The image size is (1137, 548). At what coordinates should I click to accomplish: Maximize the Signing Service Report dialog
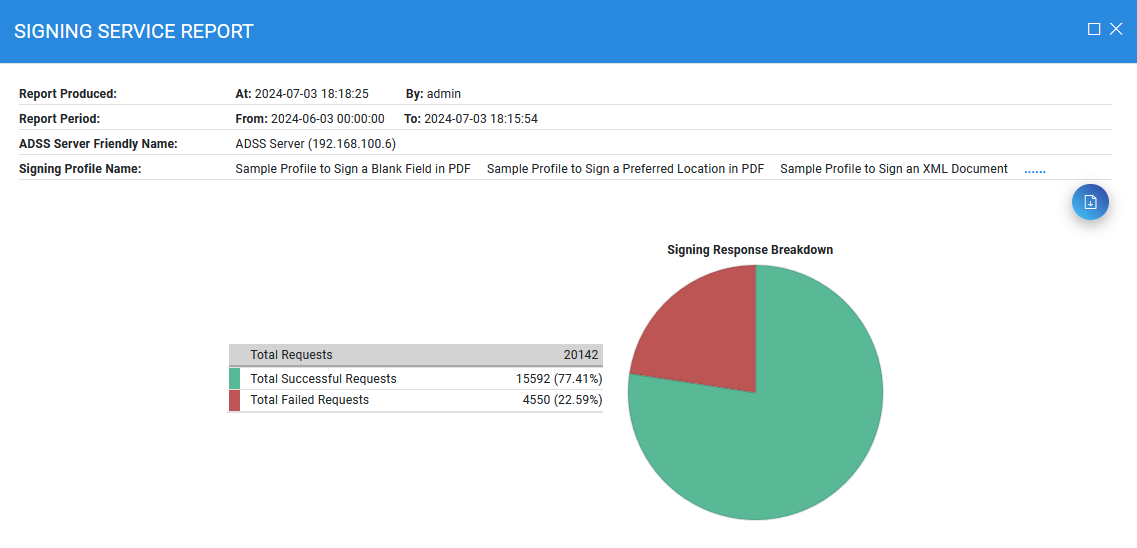1094,30
